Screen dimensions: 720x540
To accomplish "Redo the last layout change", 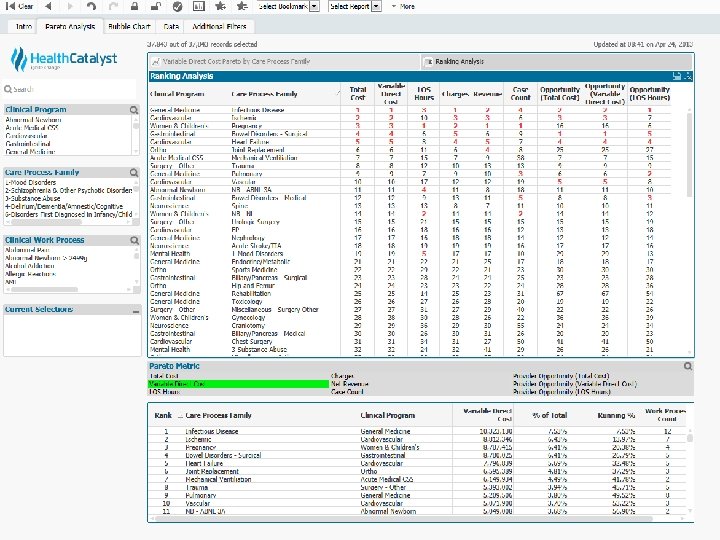I will [113, 6].
